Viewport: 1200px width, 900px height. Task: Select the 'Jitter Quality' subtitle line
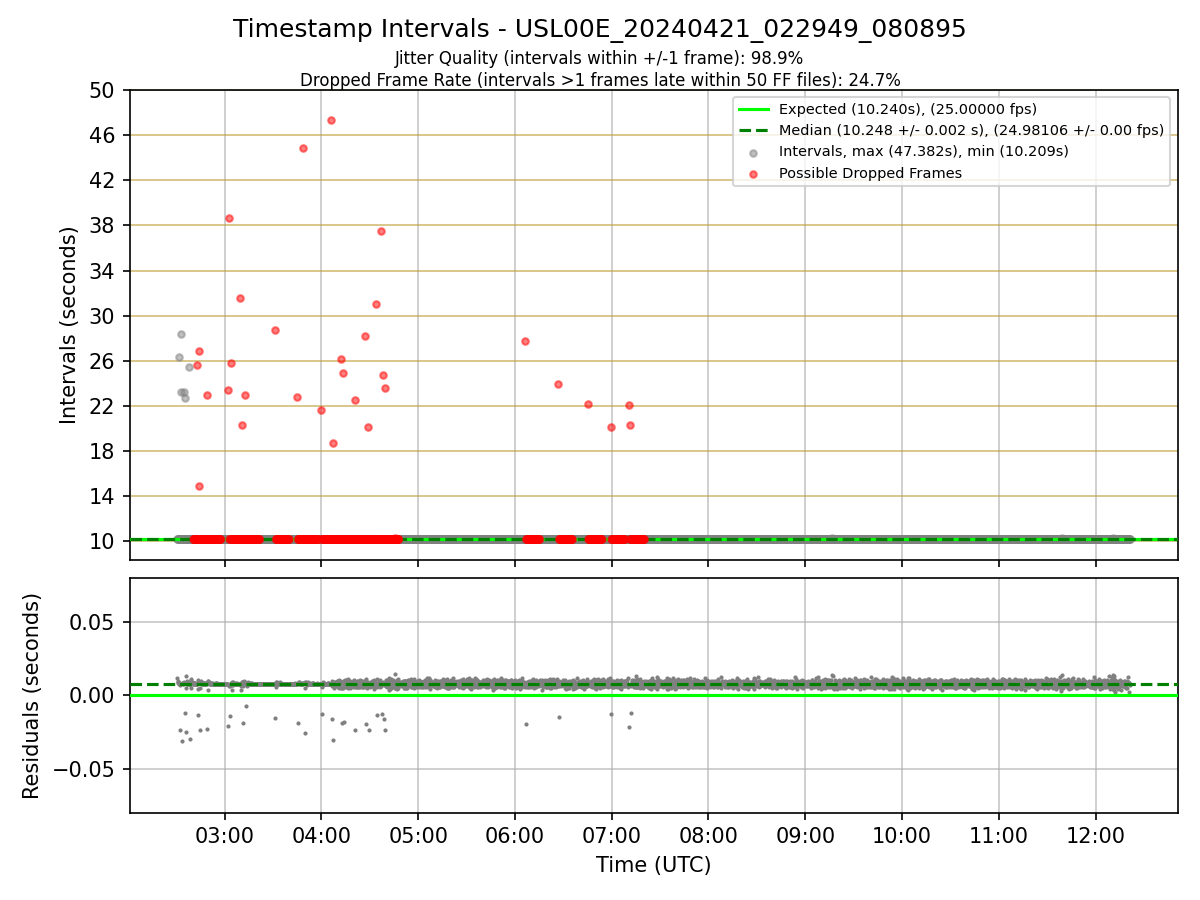click(599, 58)
